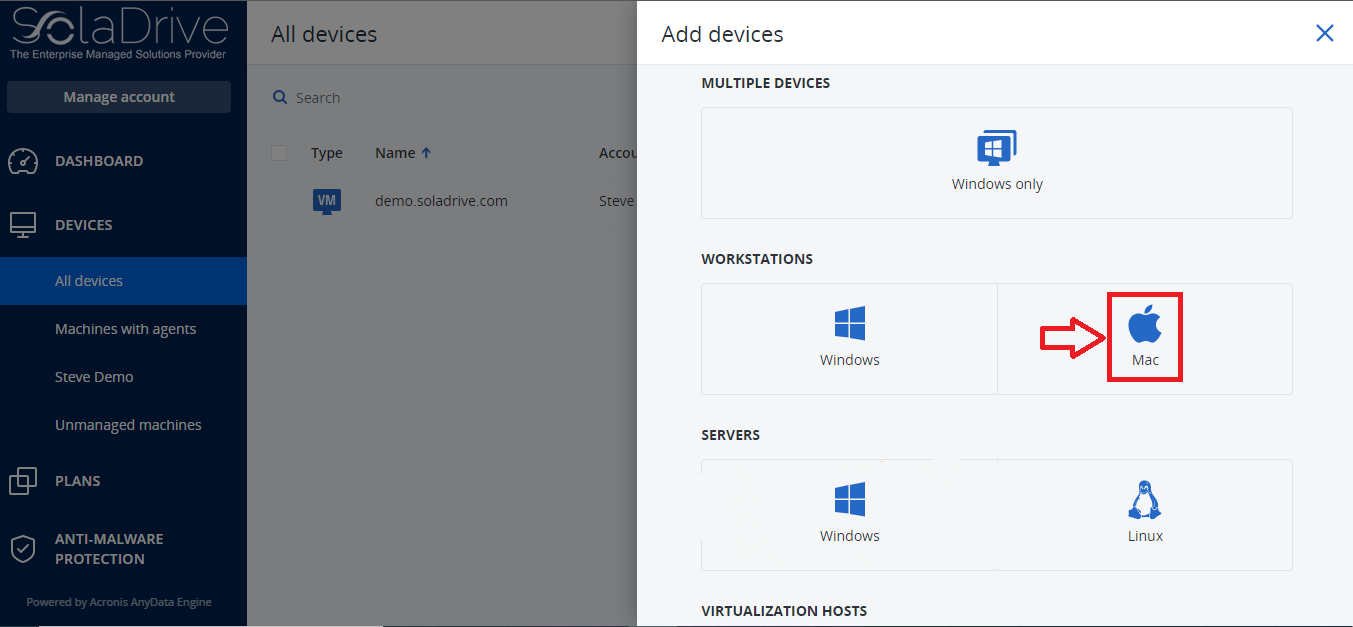Click the Windows logo under Workstations

[x=850, y=324]
